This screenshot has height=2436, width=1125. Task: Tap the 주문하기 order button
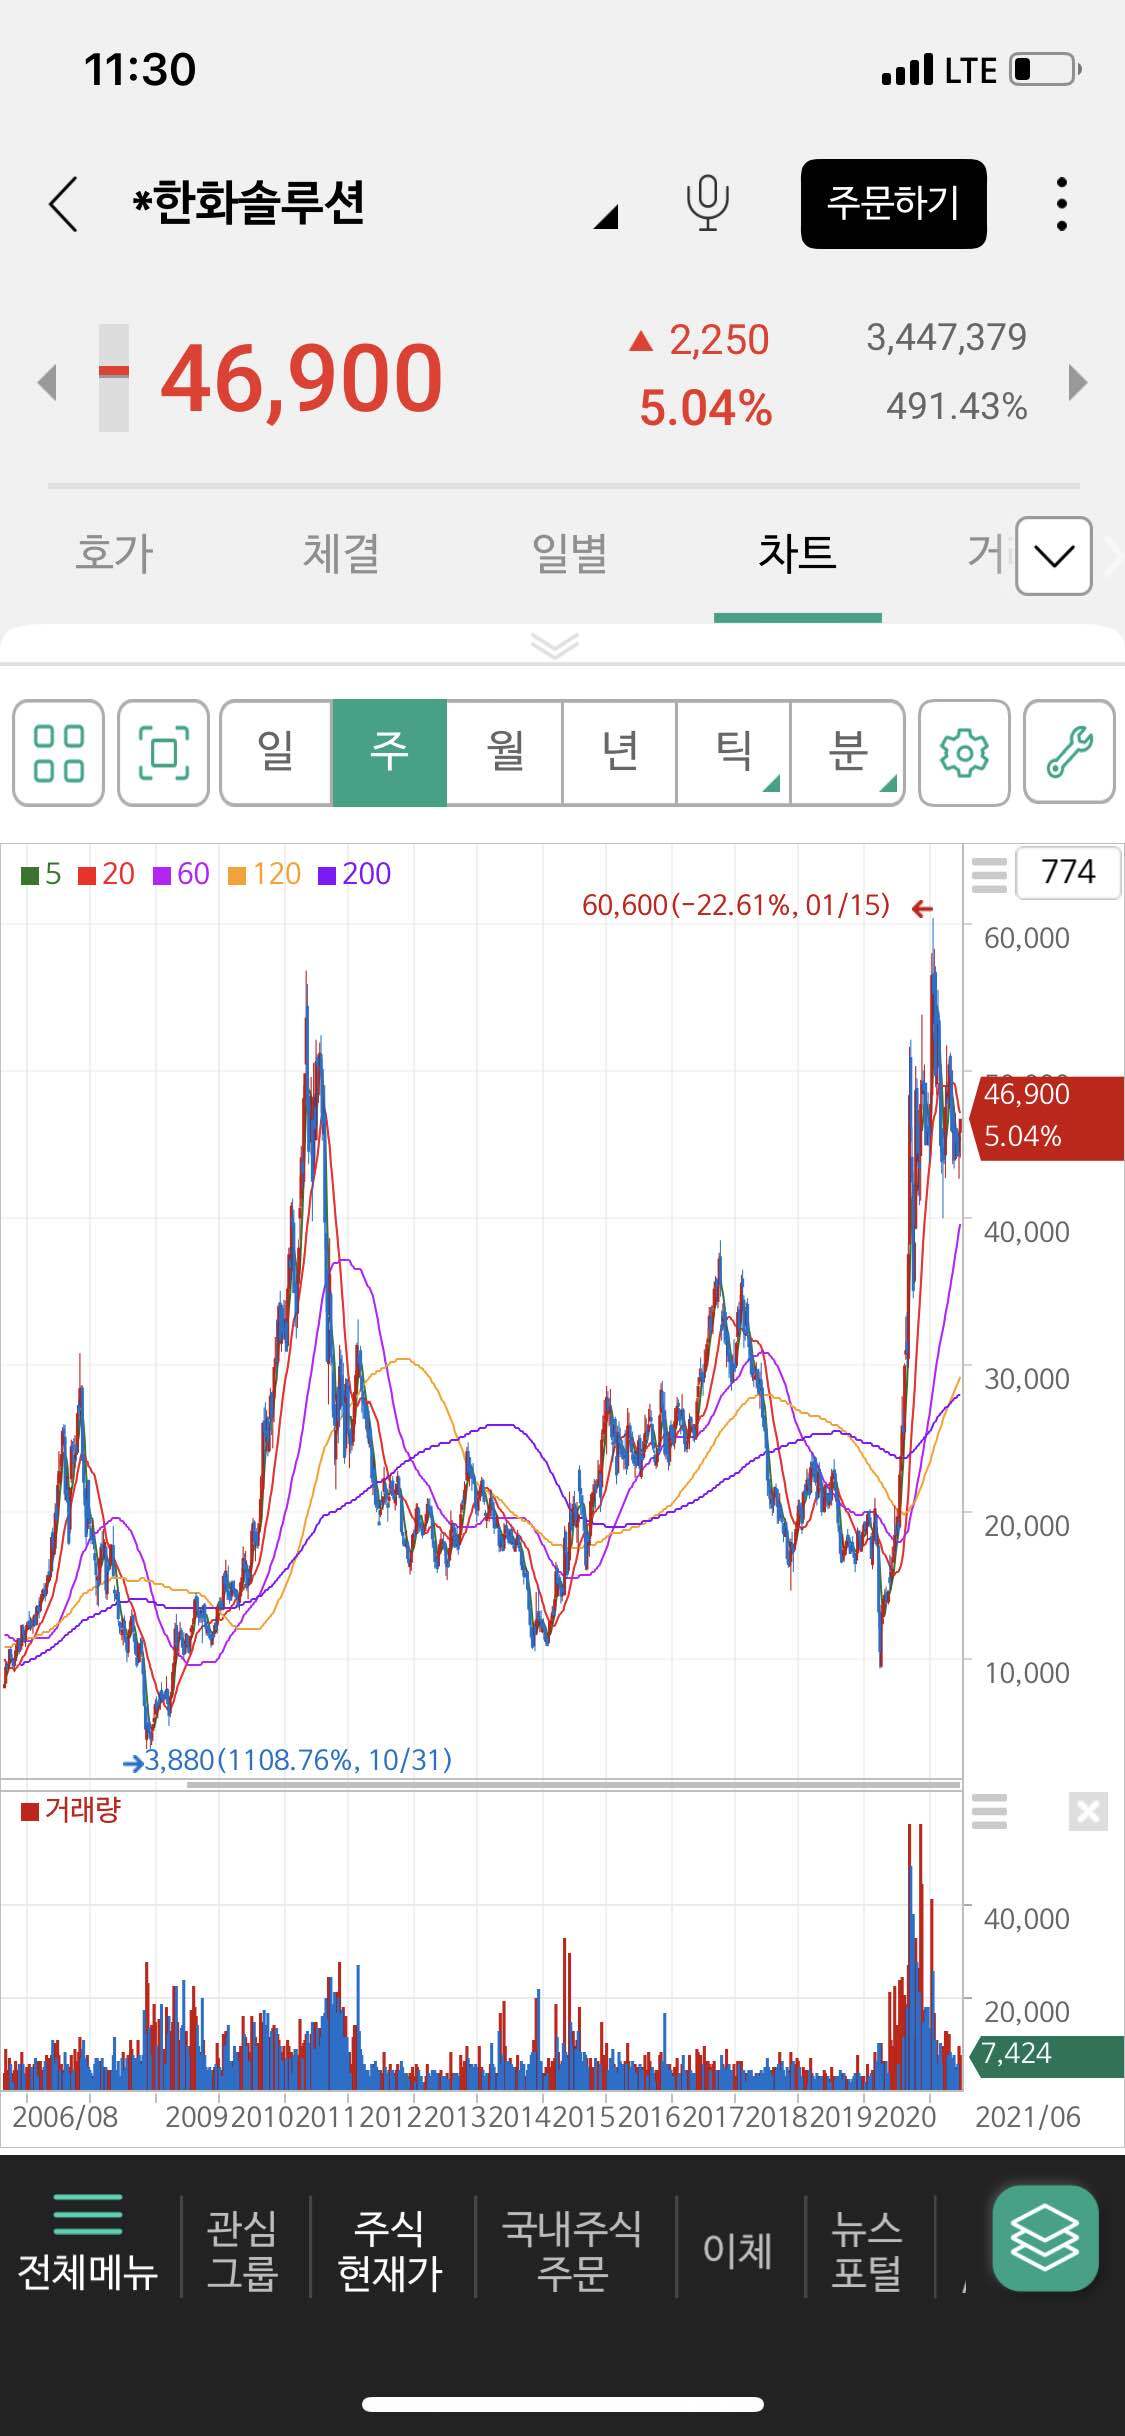[893, 204]
